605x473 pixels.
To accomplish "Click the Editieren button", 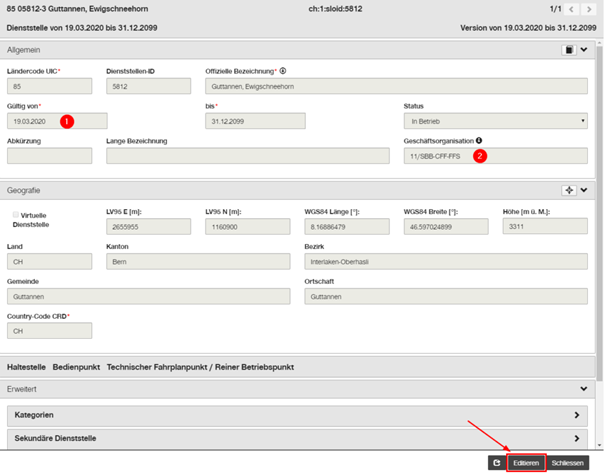I will [526, 463].
